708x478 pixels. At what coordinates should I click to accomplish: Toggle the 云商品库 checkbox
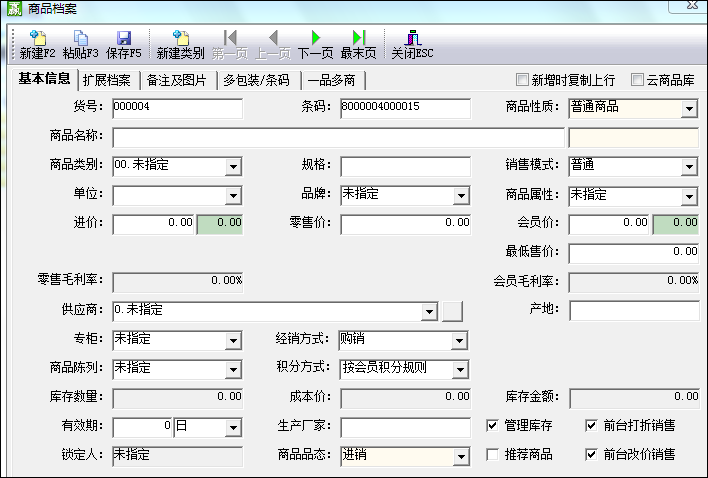[x=637, y=80]
